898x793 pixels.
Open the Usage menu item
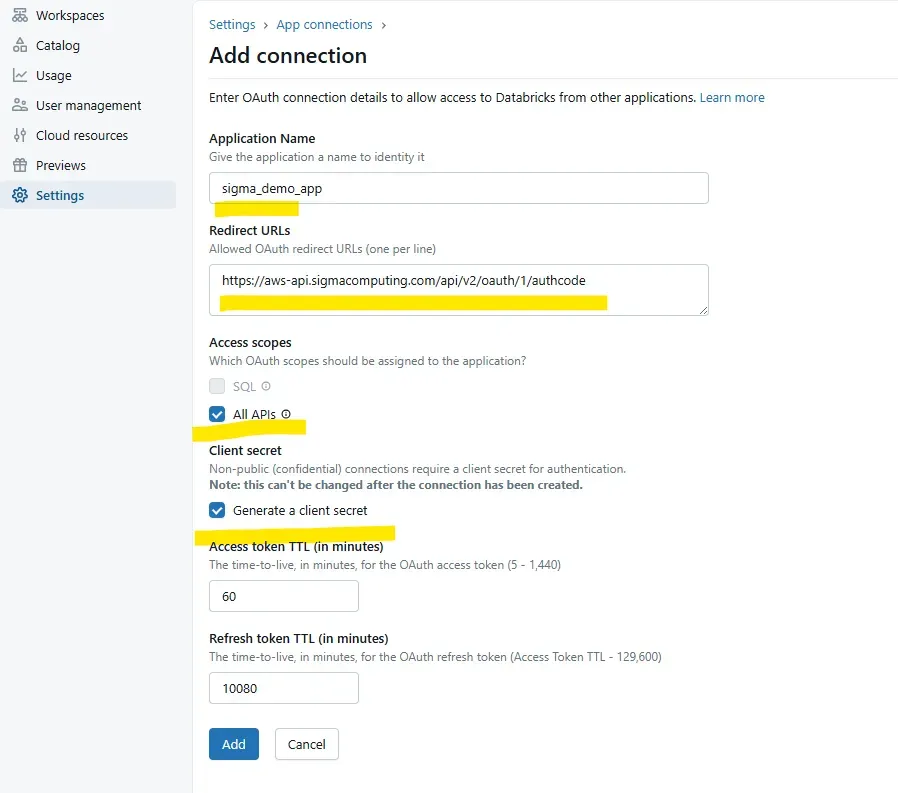tap(54, 76)
